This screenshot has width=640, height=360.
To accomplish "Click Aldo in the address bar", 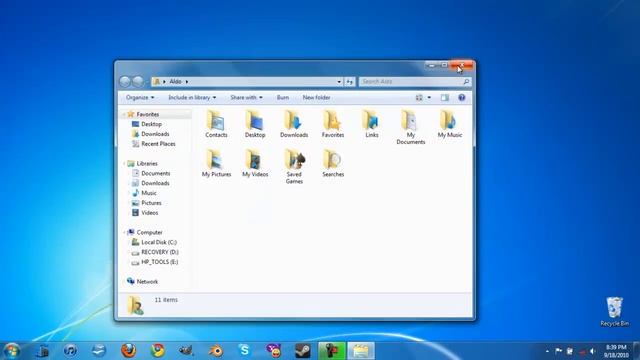I will (176, 82).
